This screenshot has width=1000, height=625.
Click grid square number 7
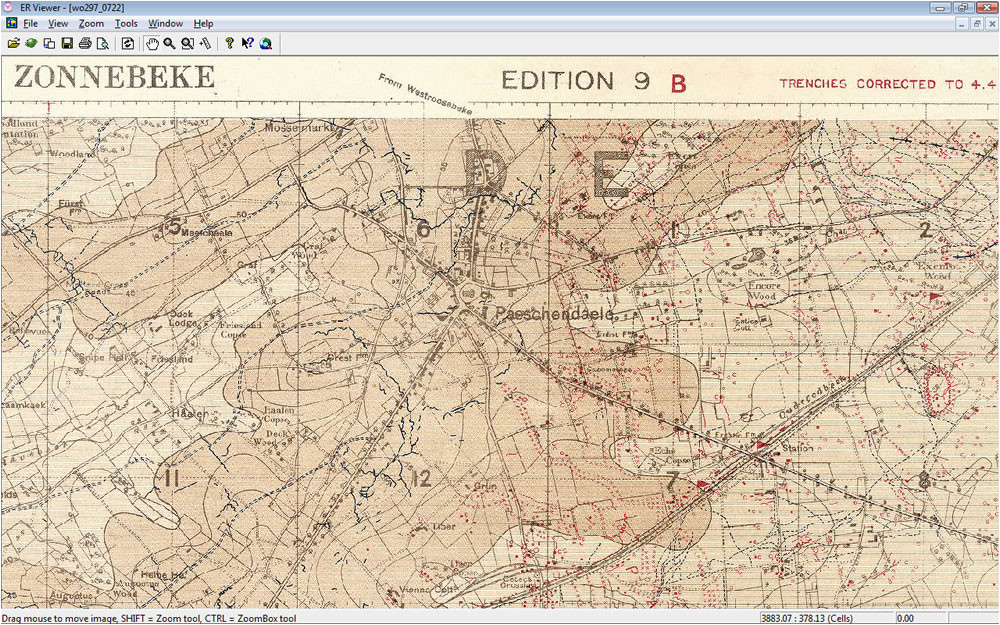(672, 481)
